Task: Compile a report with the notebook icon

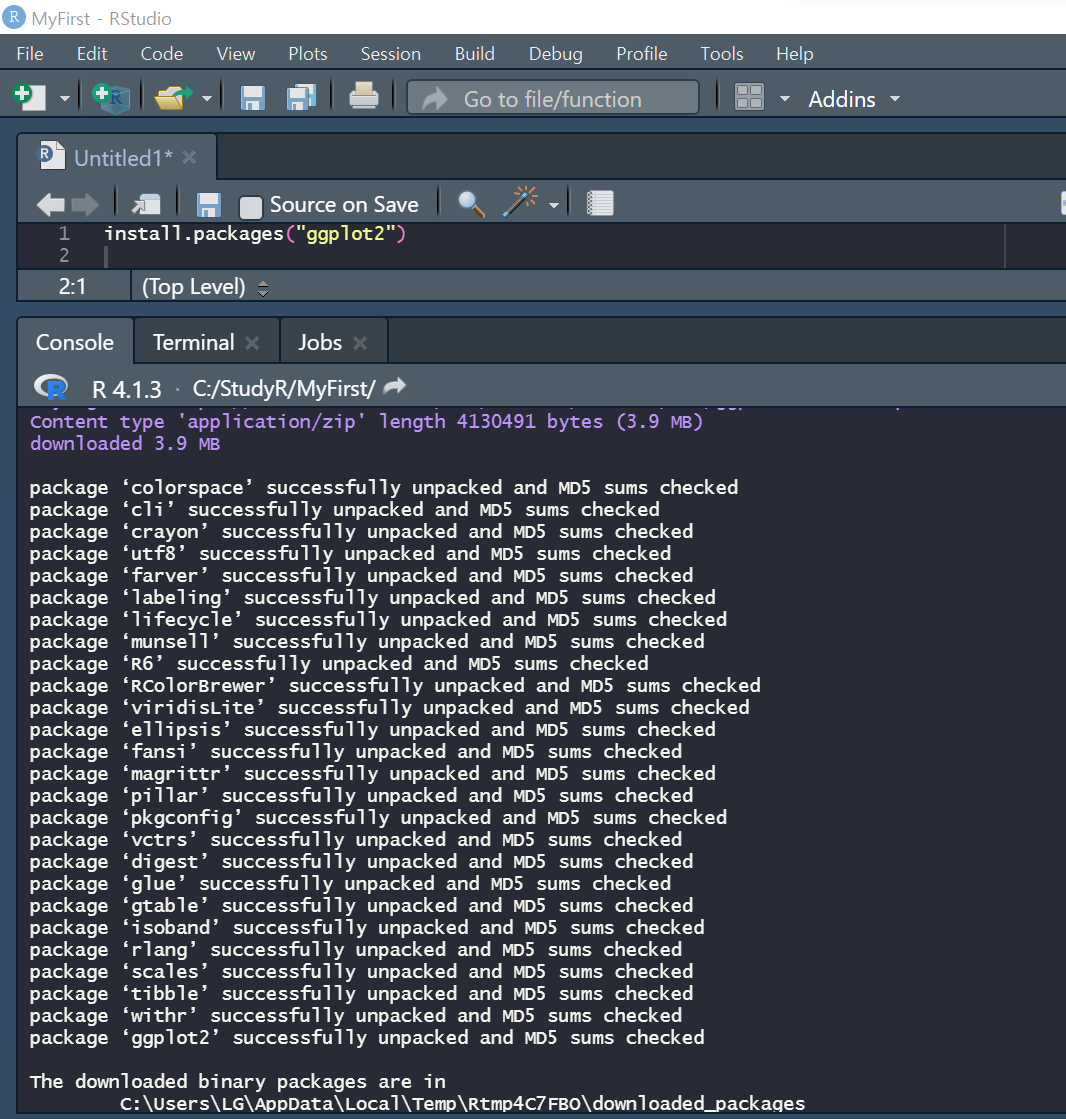Action: tap(600, 204)
